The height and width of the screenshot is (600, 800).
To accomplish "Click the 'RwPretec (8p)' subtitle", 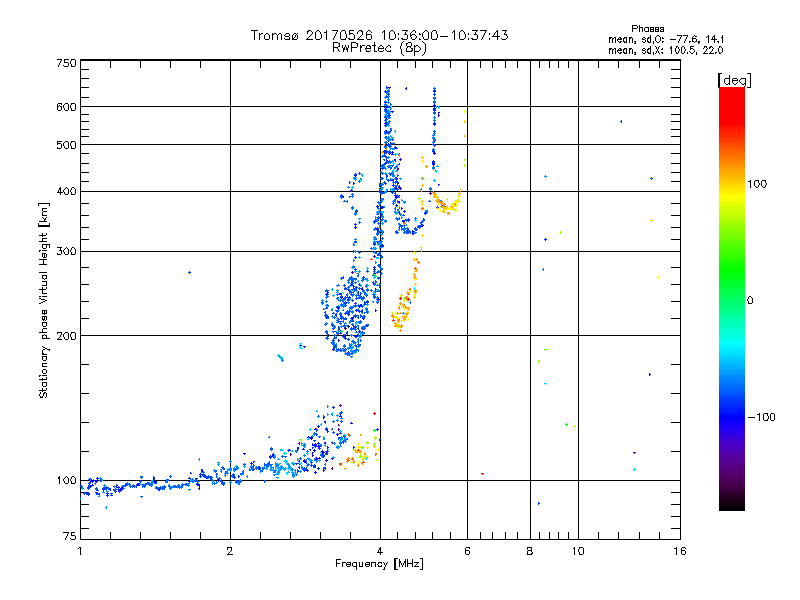I will [x=379, y=48].
